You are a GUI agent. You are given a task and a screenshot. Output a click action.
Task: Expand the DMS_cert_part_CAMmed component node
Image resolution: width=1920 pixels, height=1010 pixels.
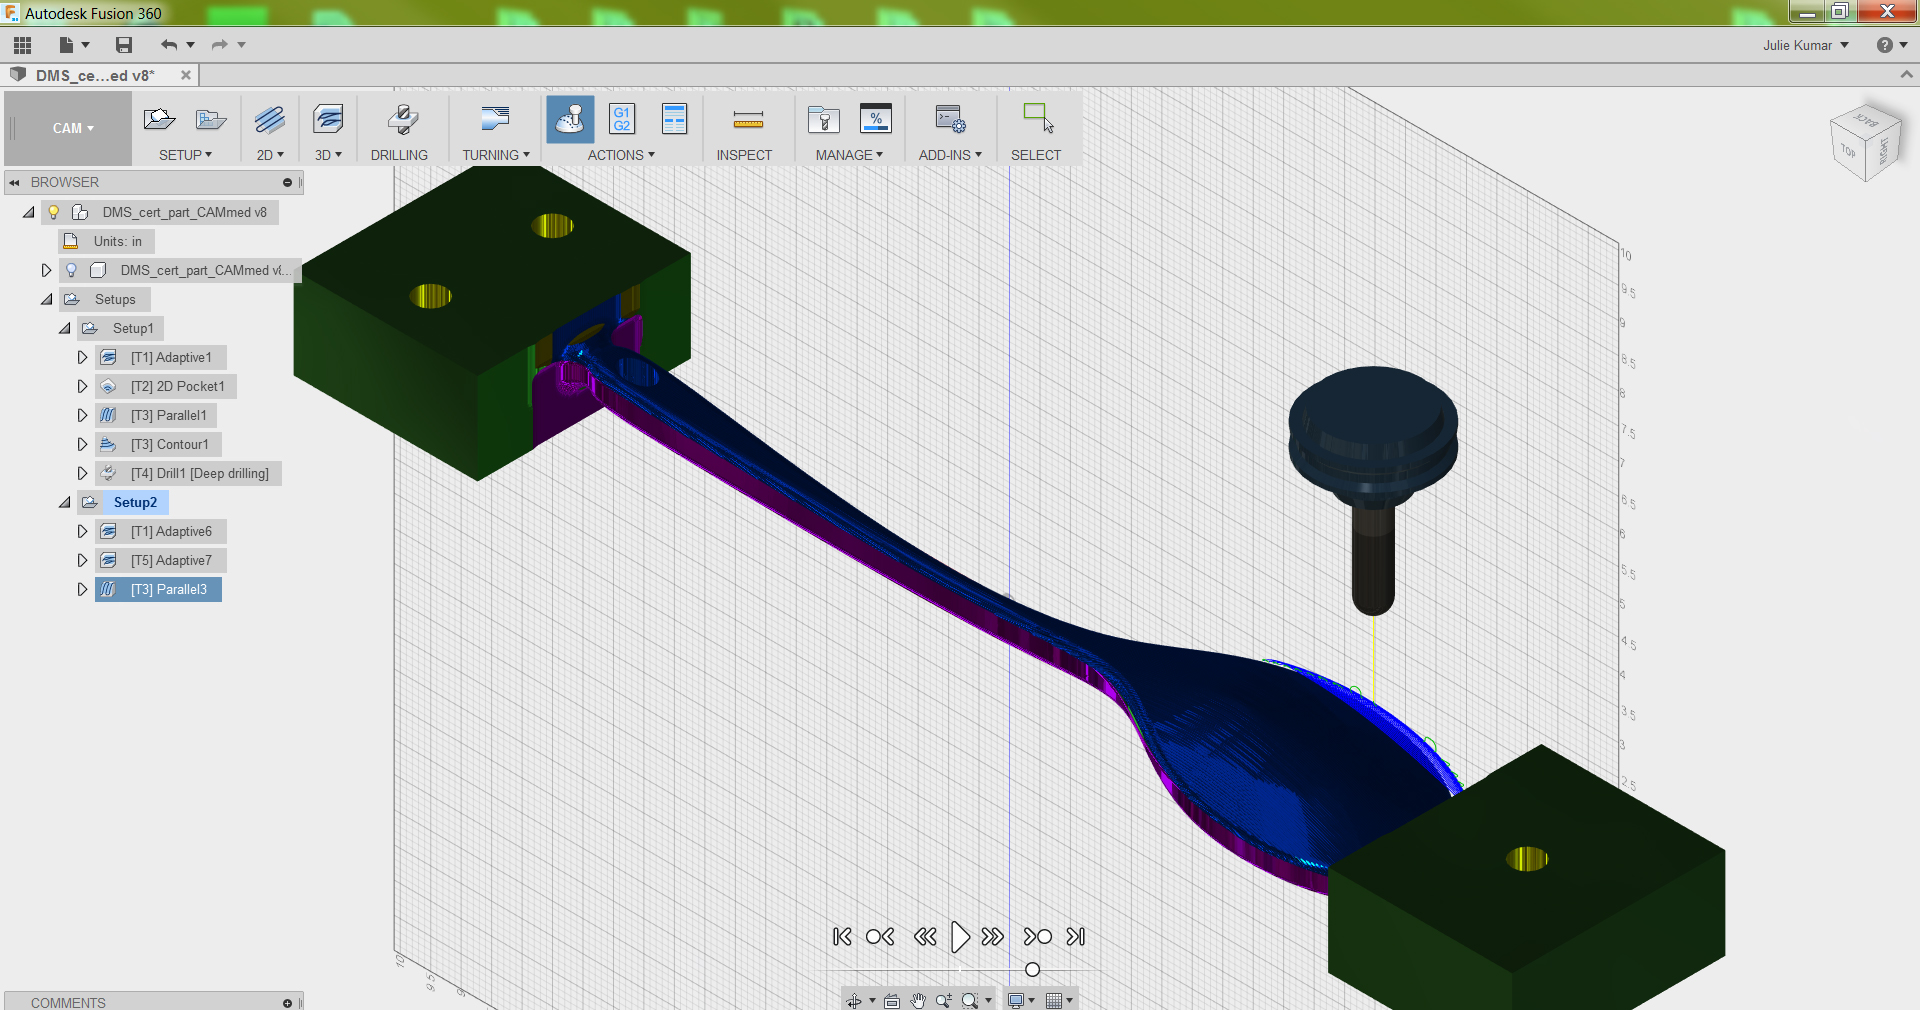pyautogui.click(x=46, y=270)
